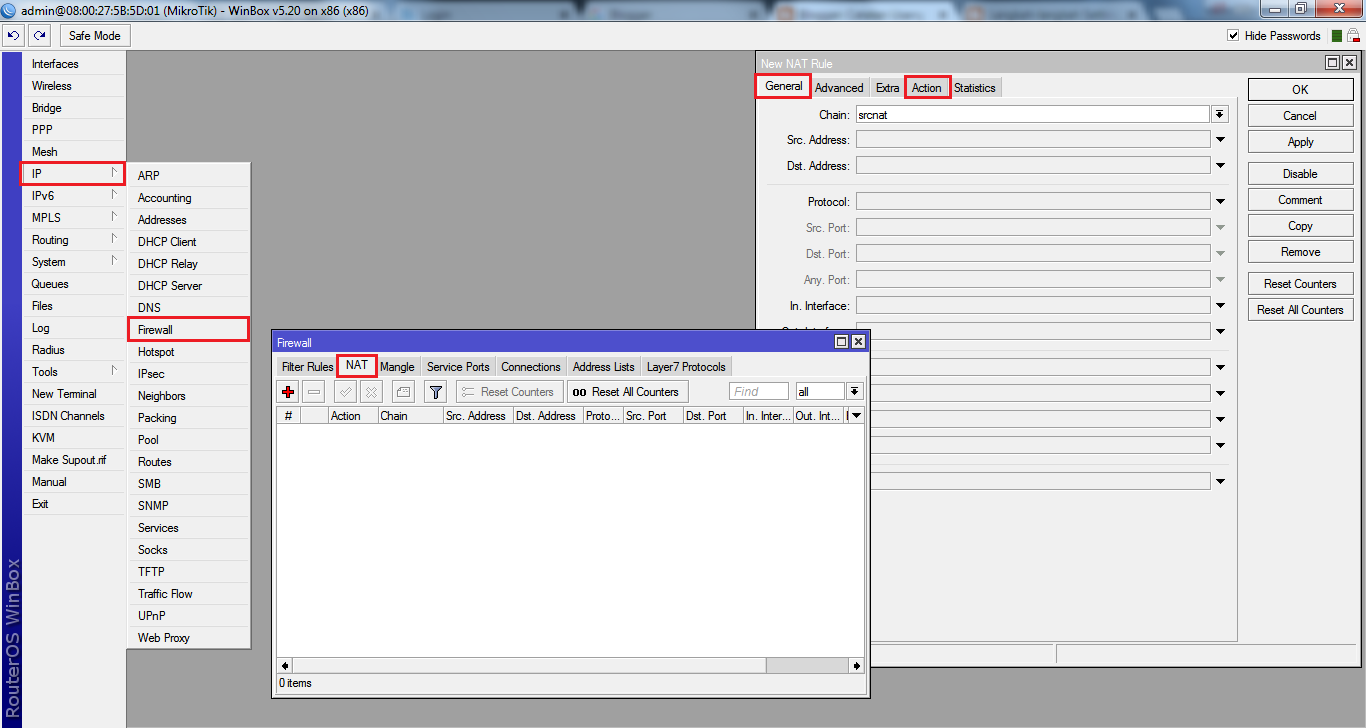Click the Remove button
This screenshot has width=1366, height=728.
[1300, 252]
